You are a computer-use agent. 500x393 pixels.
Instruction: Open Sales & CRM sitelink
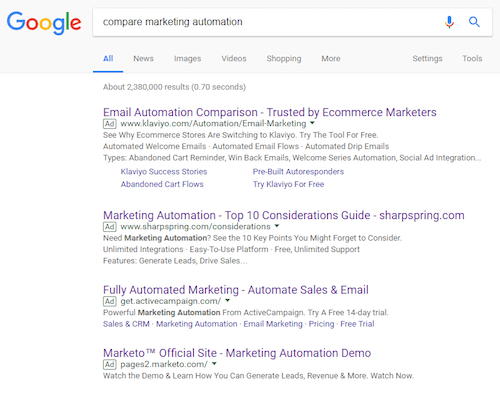point(126,324)
